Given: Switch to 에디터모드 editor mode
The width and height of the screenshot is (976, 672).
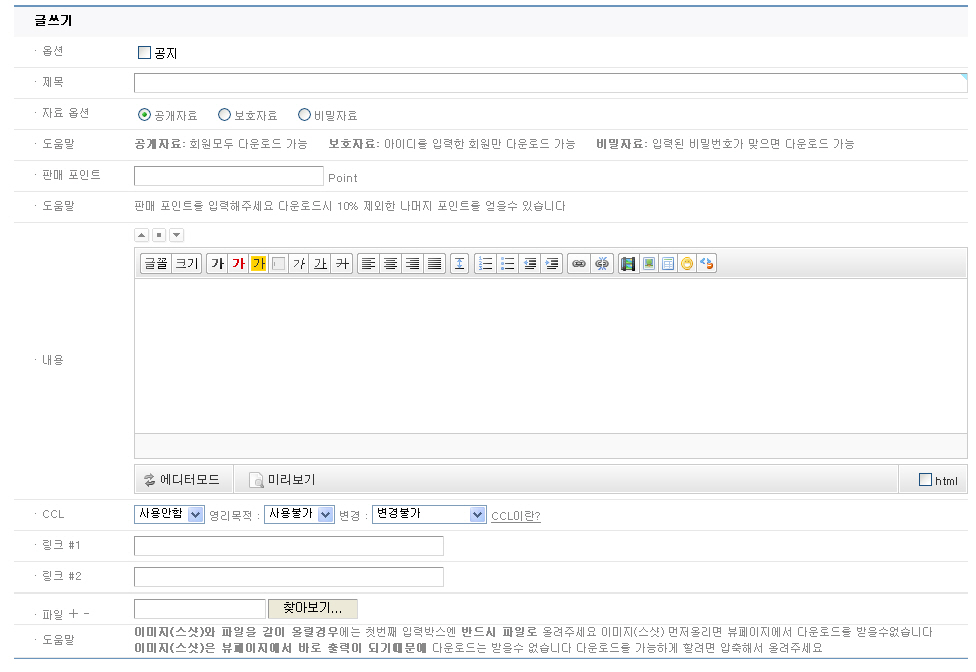Looking at the screenshot, I should click(182, 480).
